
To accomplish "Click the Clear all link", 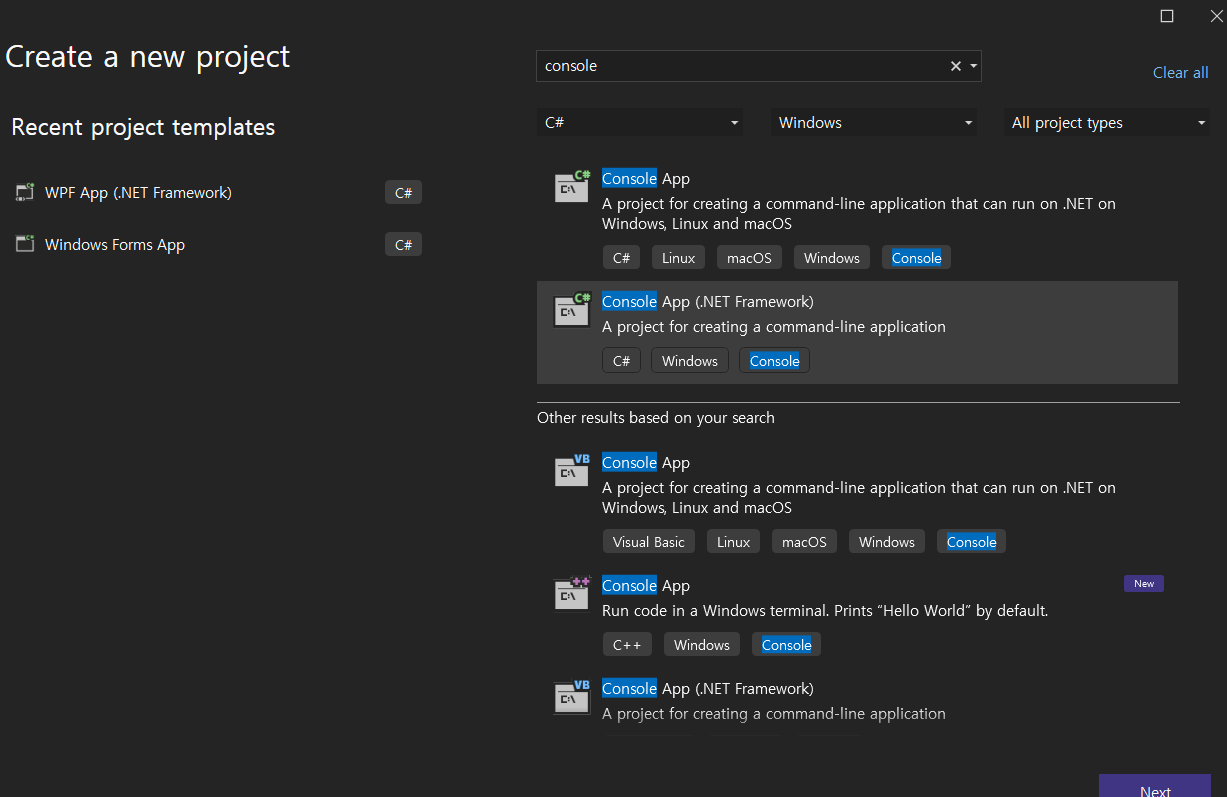I will (1181, 72).
